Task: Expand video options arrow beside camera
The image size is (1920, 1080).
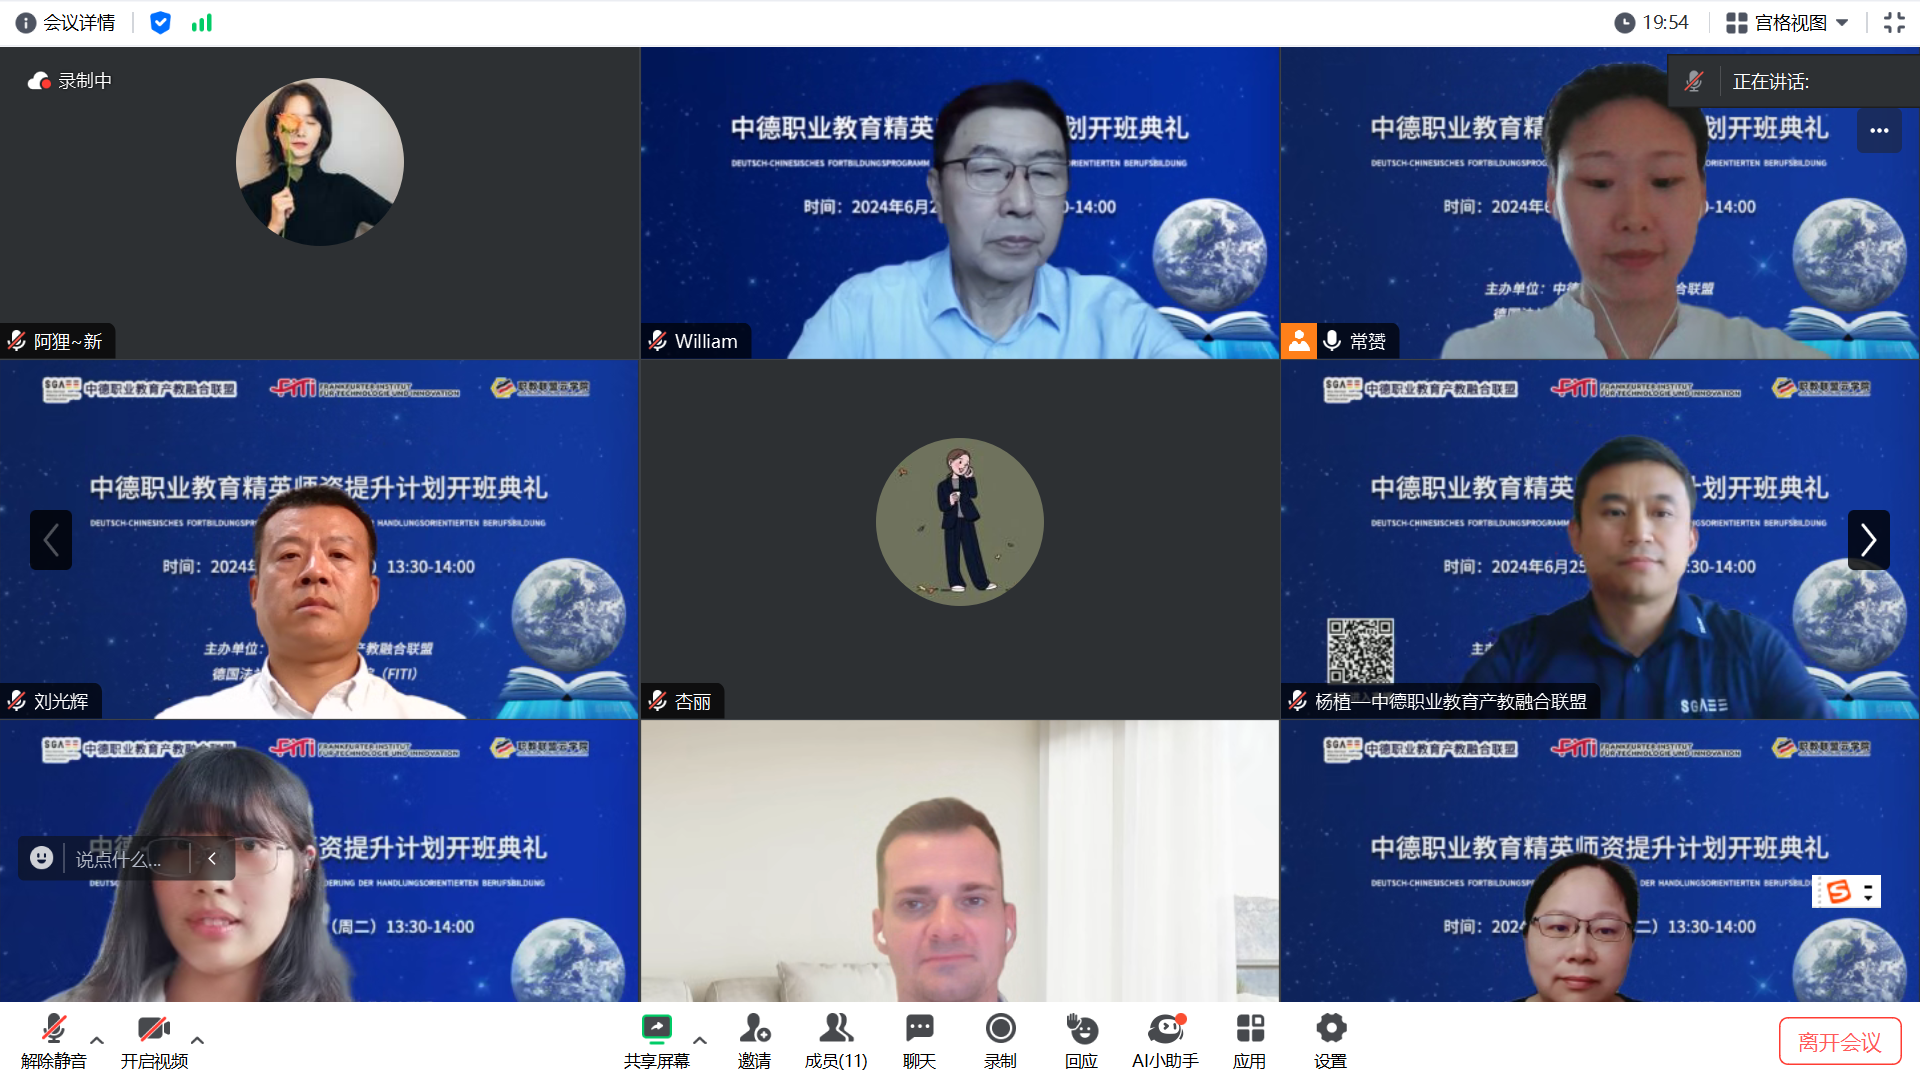Action: (198, 1040)
